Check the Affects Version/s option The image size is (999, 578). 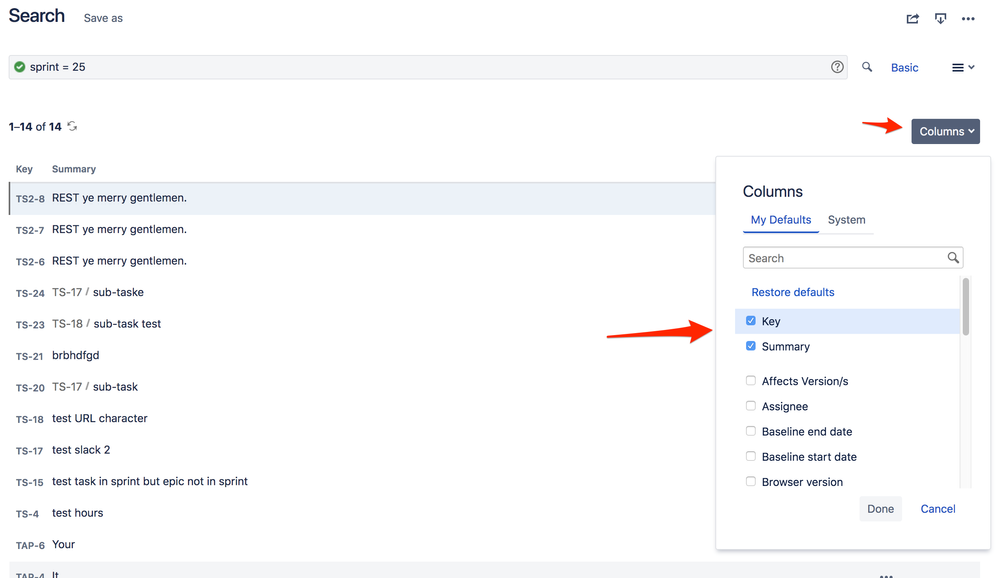click(x=751, y=381)
